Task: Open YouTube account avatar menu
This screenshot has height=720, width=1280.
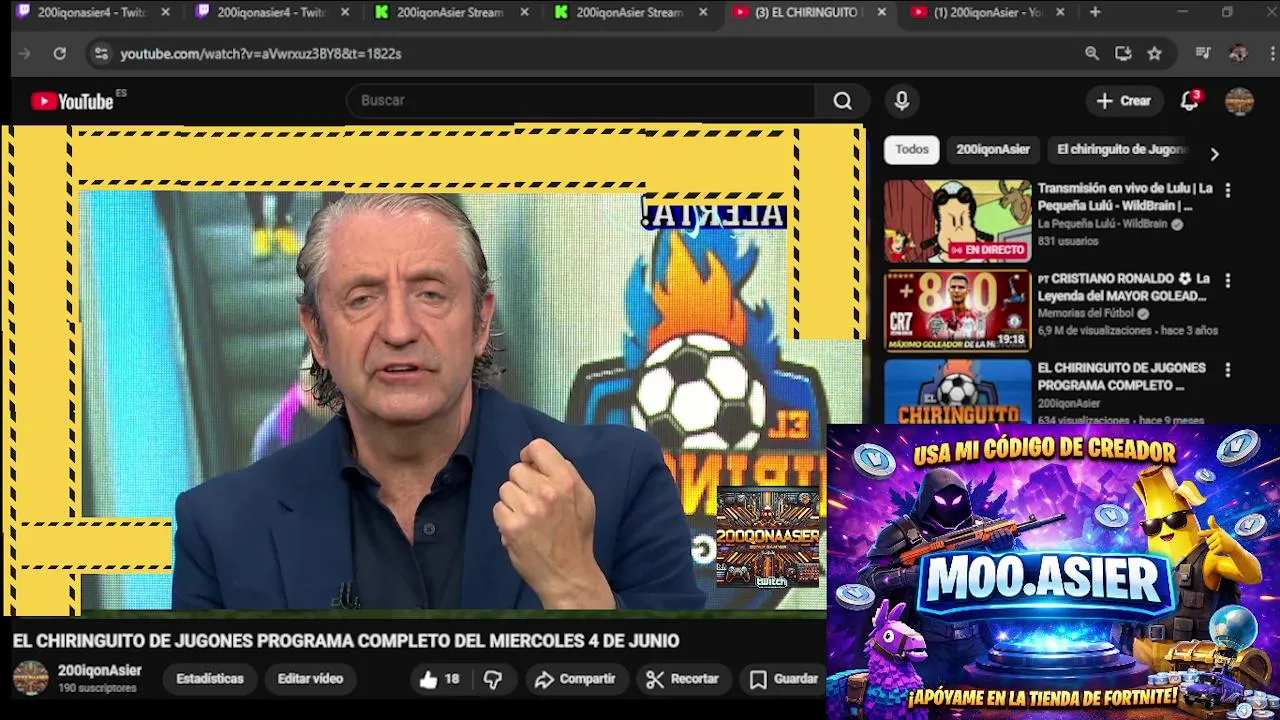Action: click(1239, 101)
